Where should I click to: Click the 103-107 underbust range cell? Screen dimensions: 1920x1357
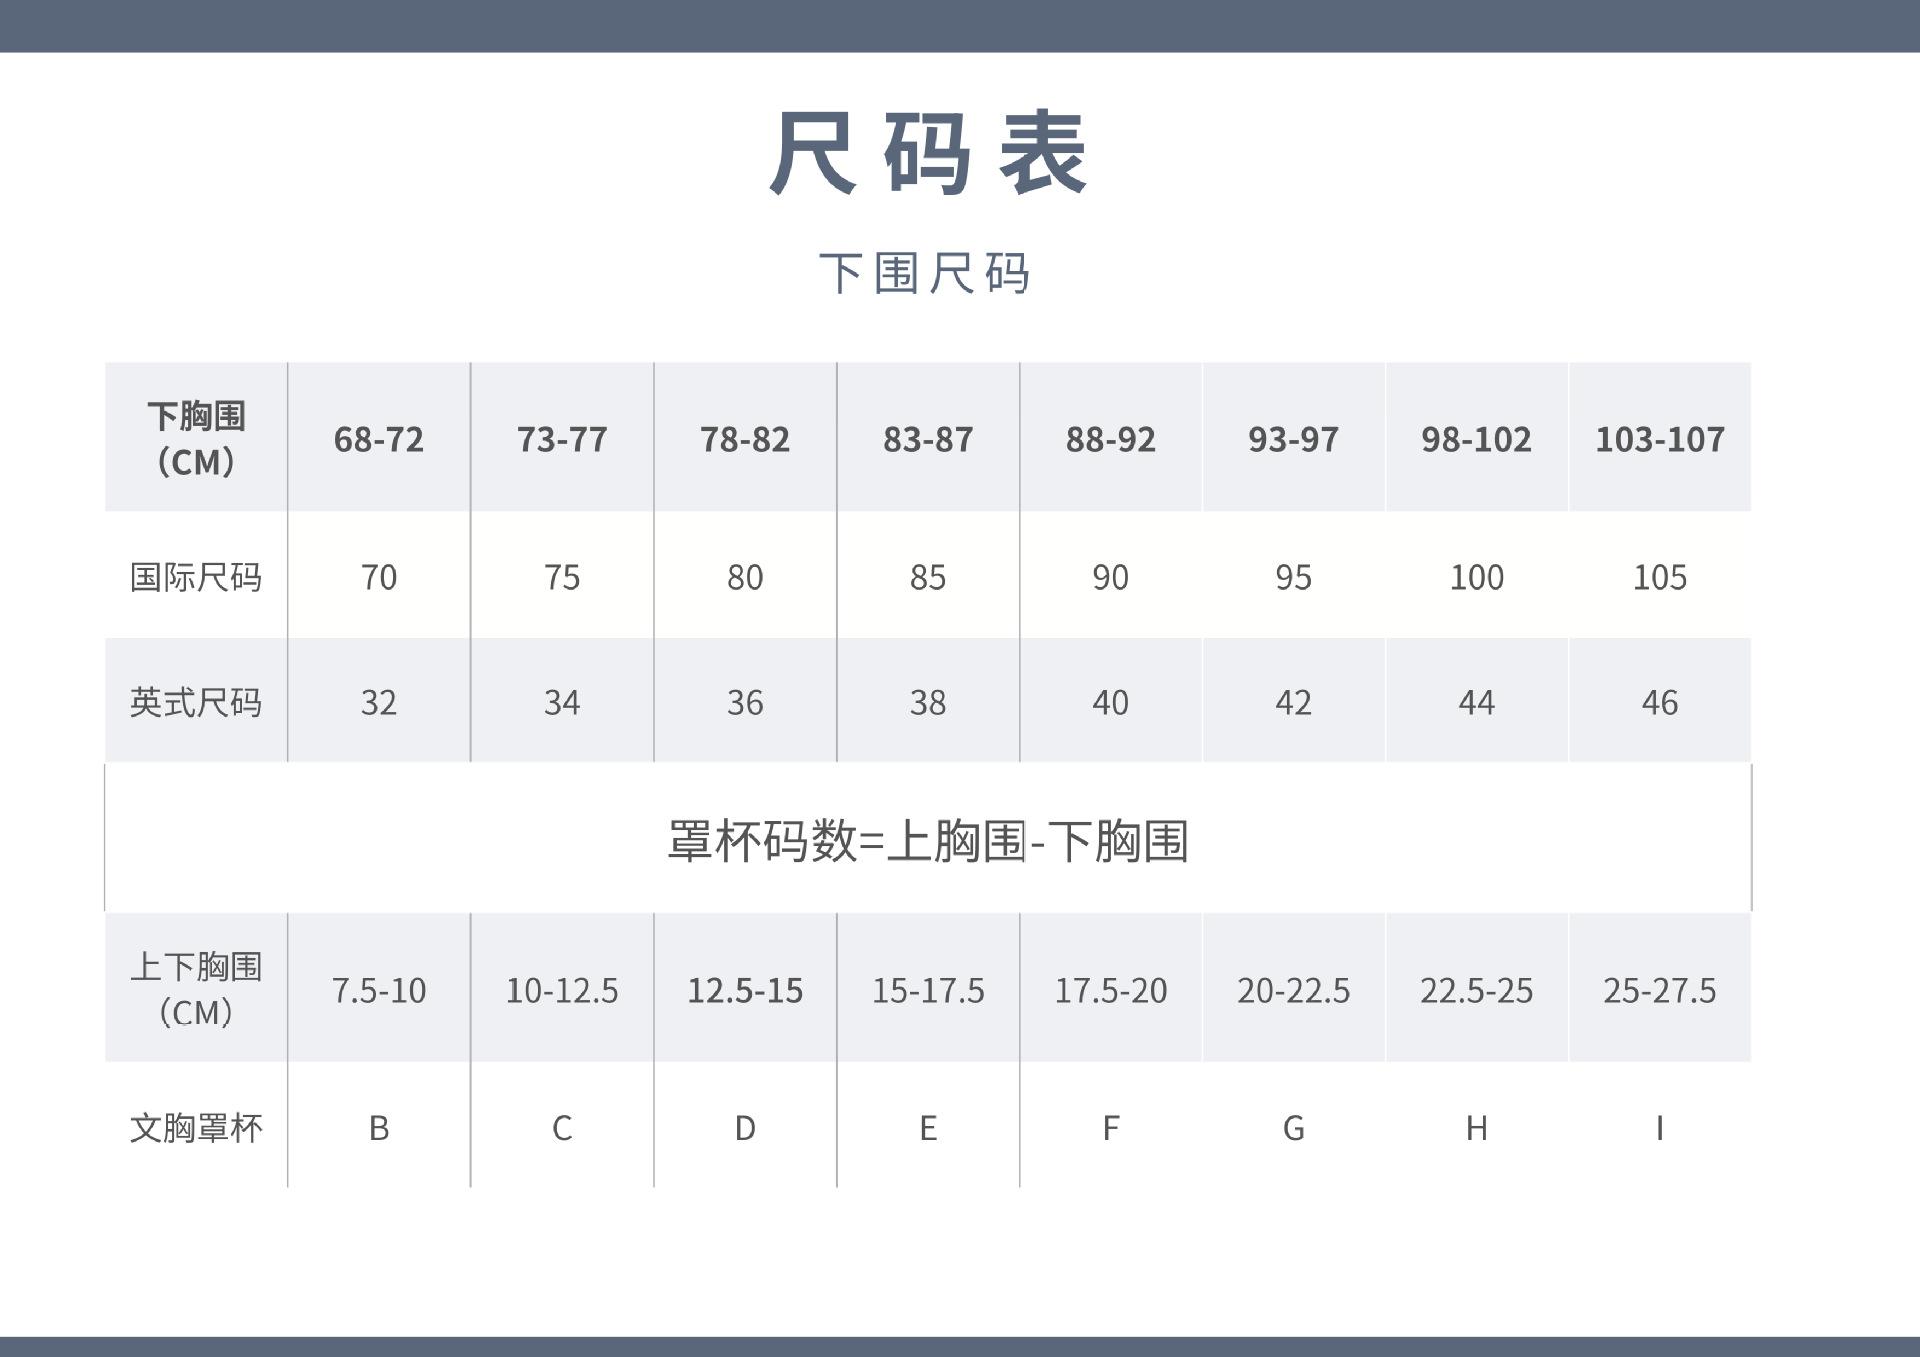coord(1659,439)
